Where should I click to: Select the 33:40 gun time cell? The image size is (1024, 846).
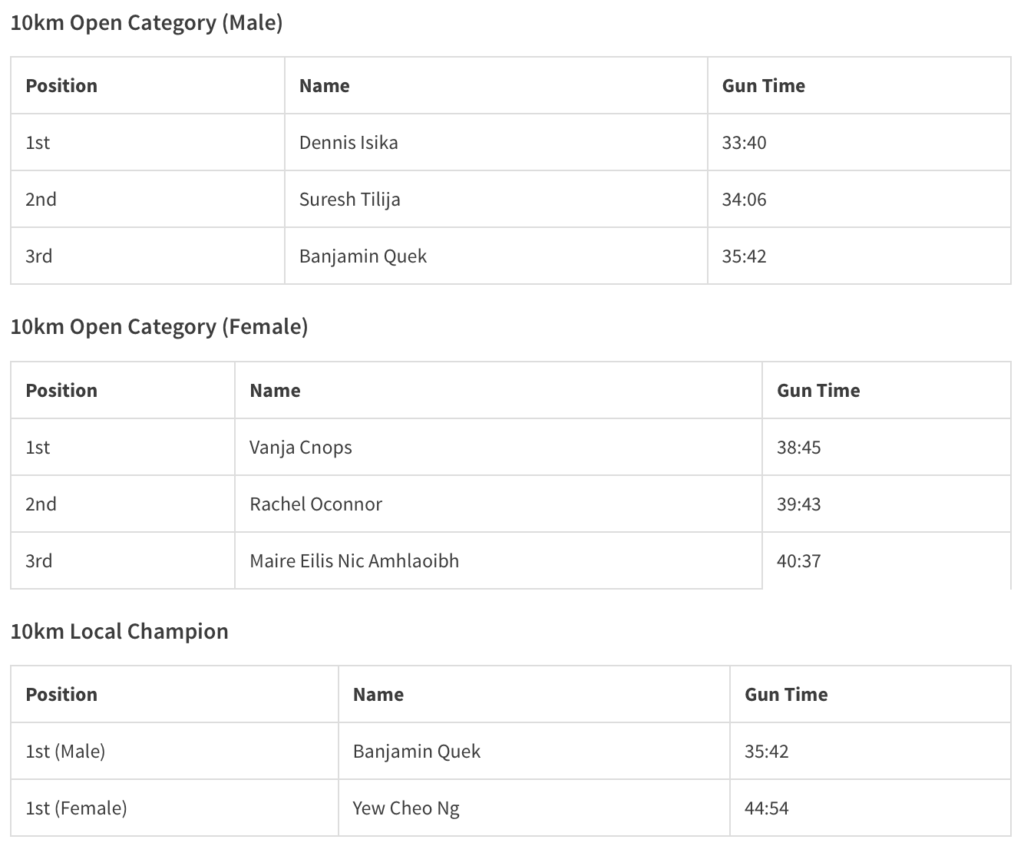point(744,143)
